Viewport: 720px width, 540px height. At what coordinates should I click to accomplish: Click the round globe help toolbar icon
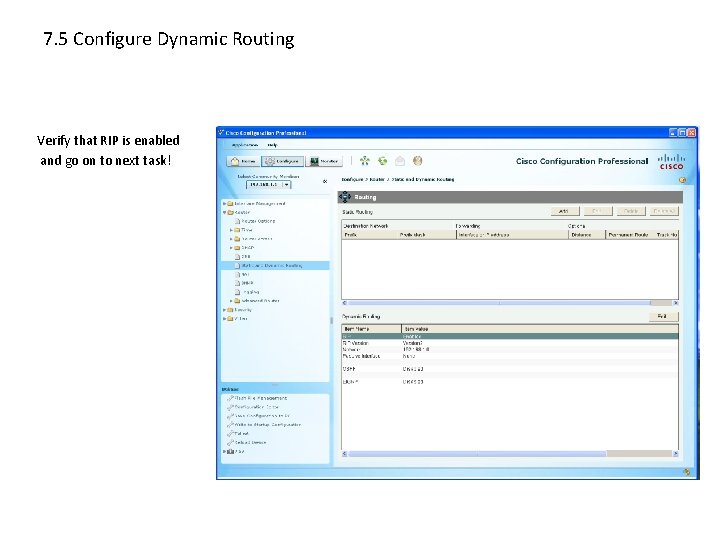pyautogui.click(x=417, y=161)
